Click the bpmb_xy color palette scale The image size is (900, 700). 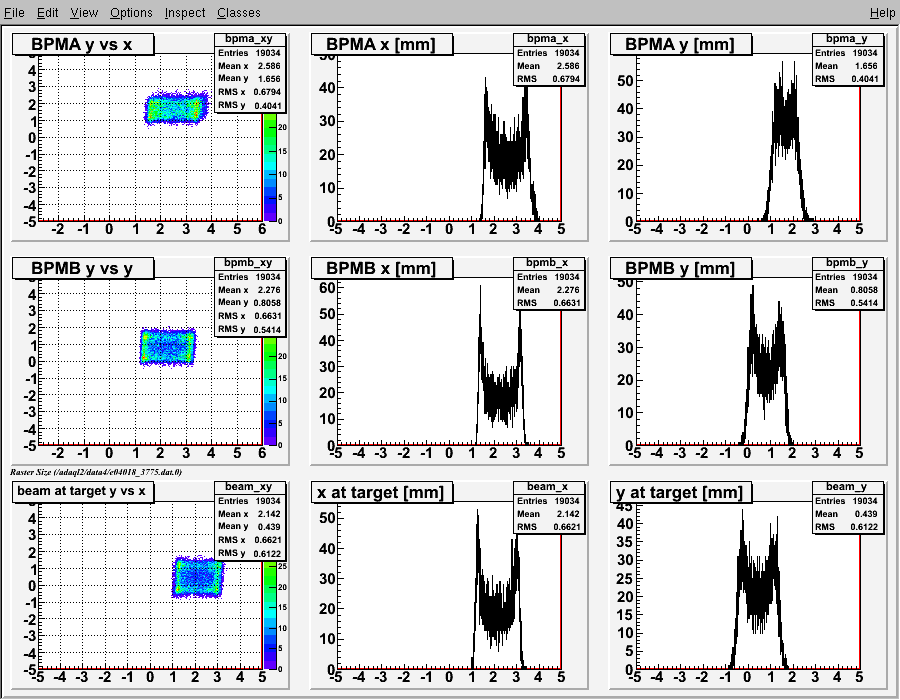270,391
